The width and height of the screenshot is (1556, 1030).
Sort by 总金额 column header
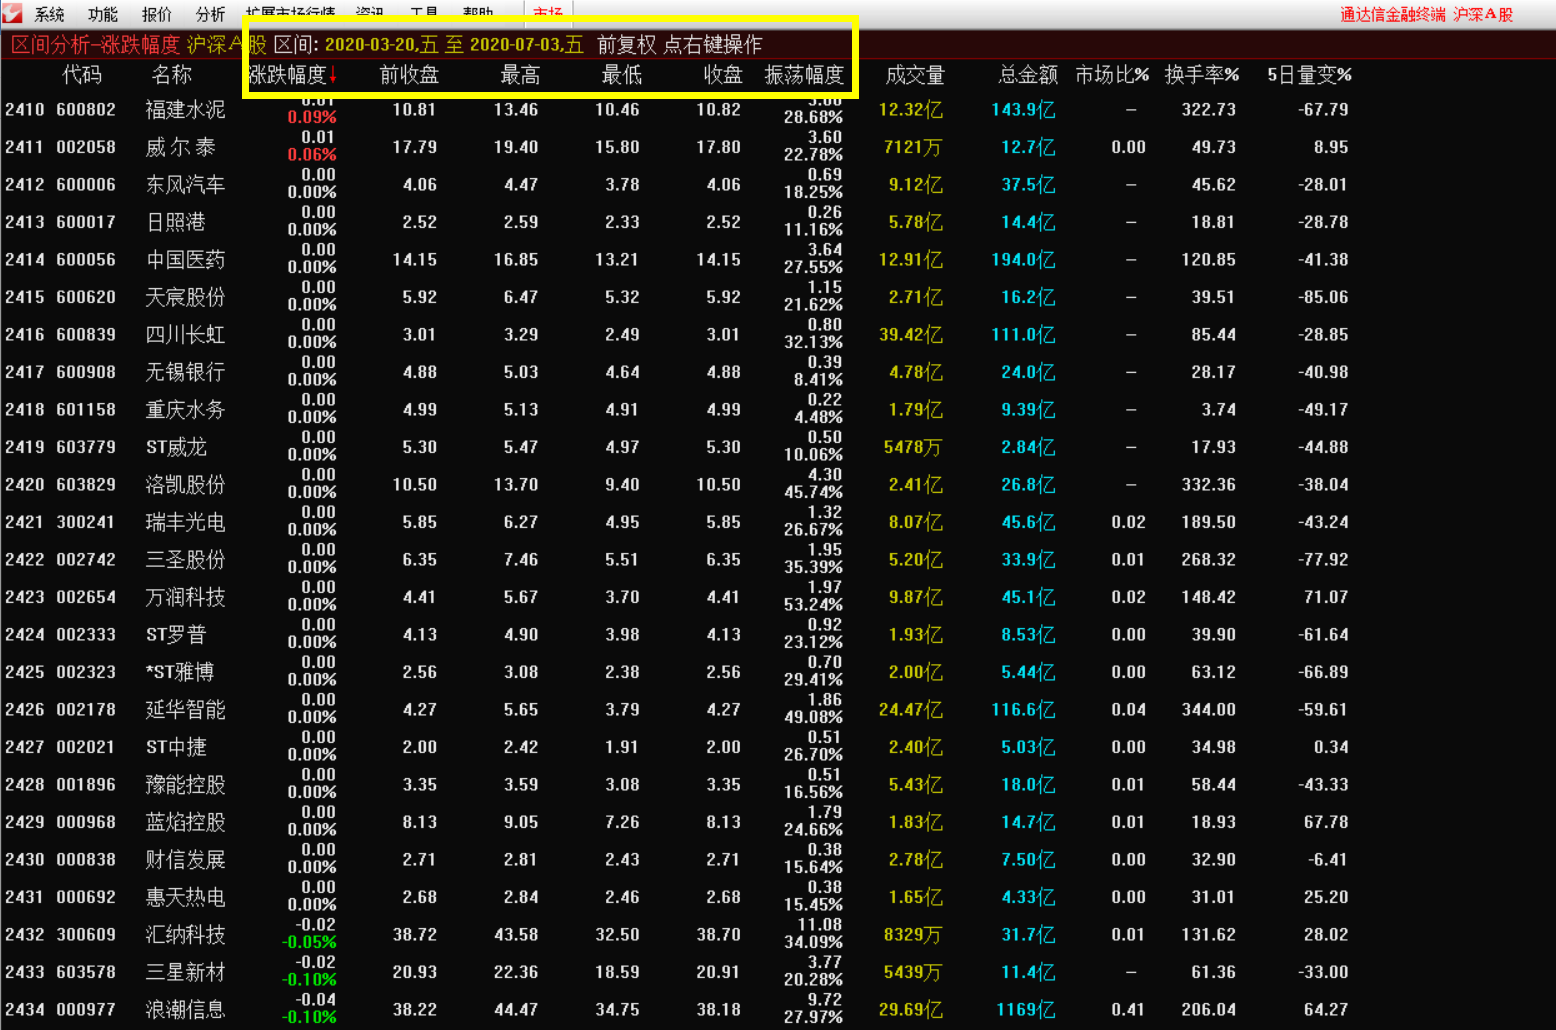point(1027,76)
